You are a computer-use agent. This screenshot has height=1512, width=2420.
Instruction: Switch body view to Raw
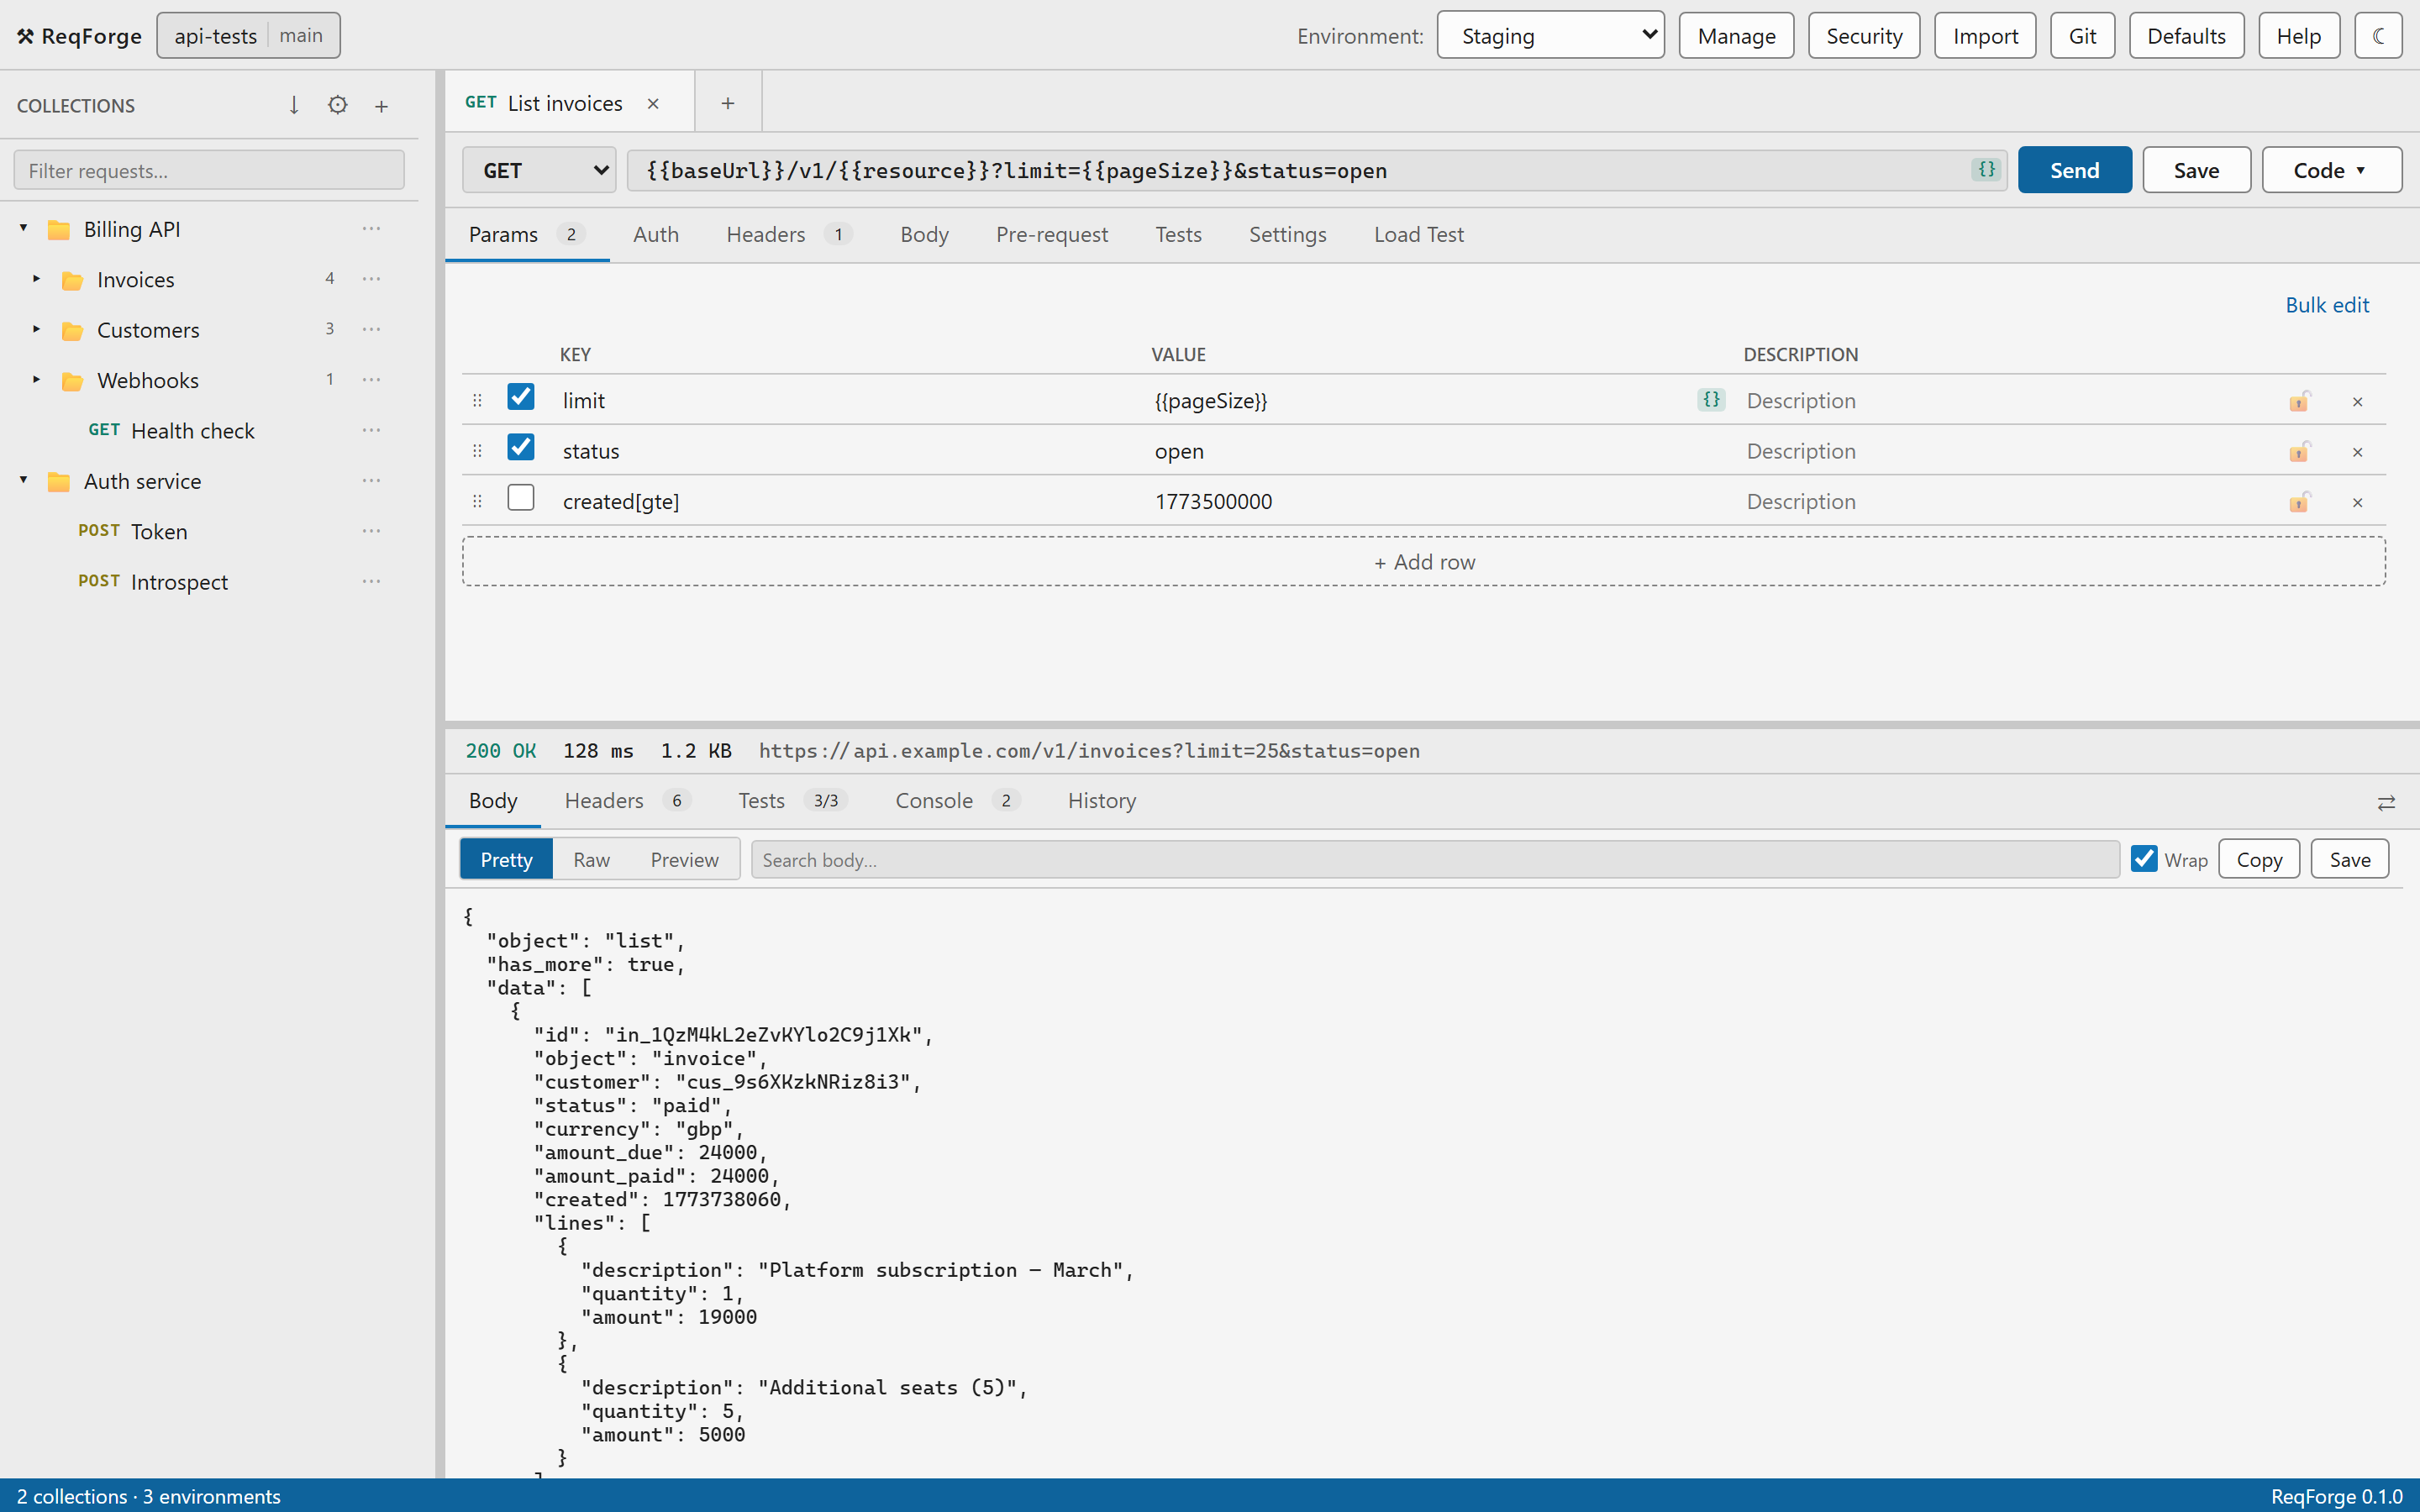point(591,859)
